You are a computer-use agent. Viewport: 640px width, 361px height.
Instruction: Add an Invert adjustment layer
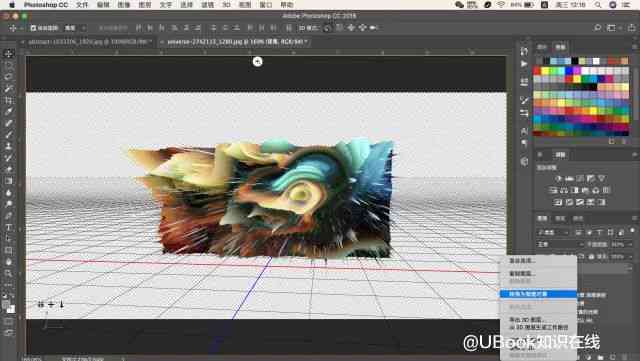coord(558,202)
